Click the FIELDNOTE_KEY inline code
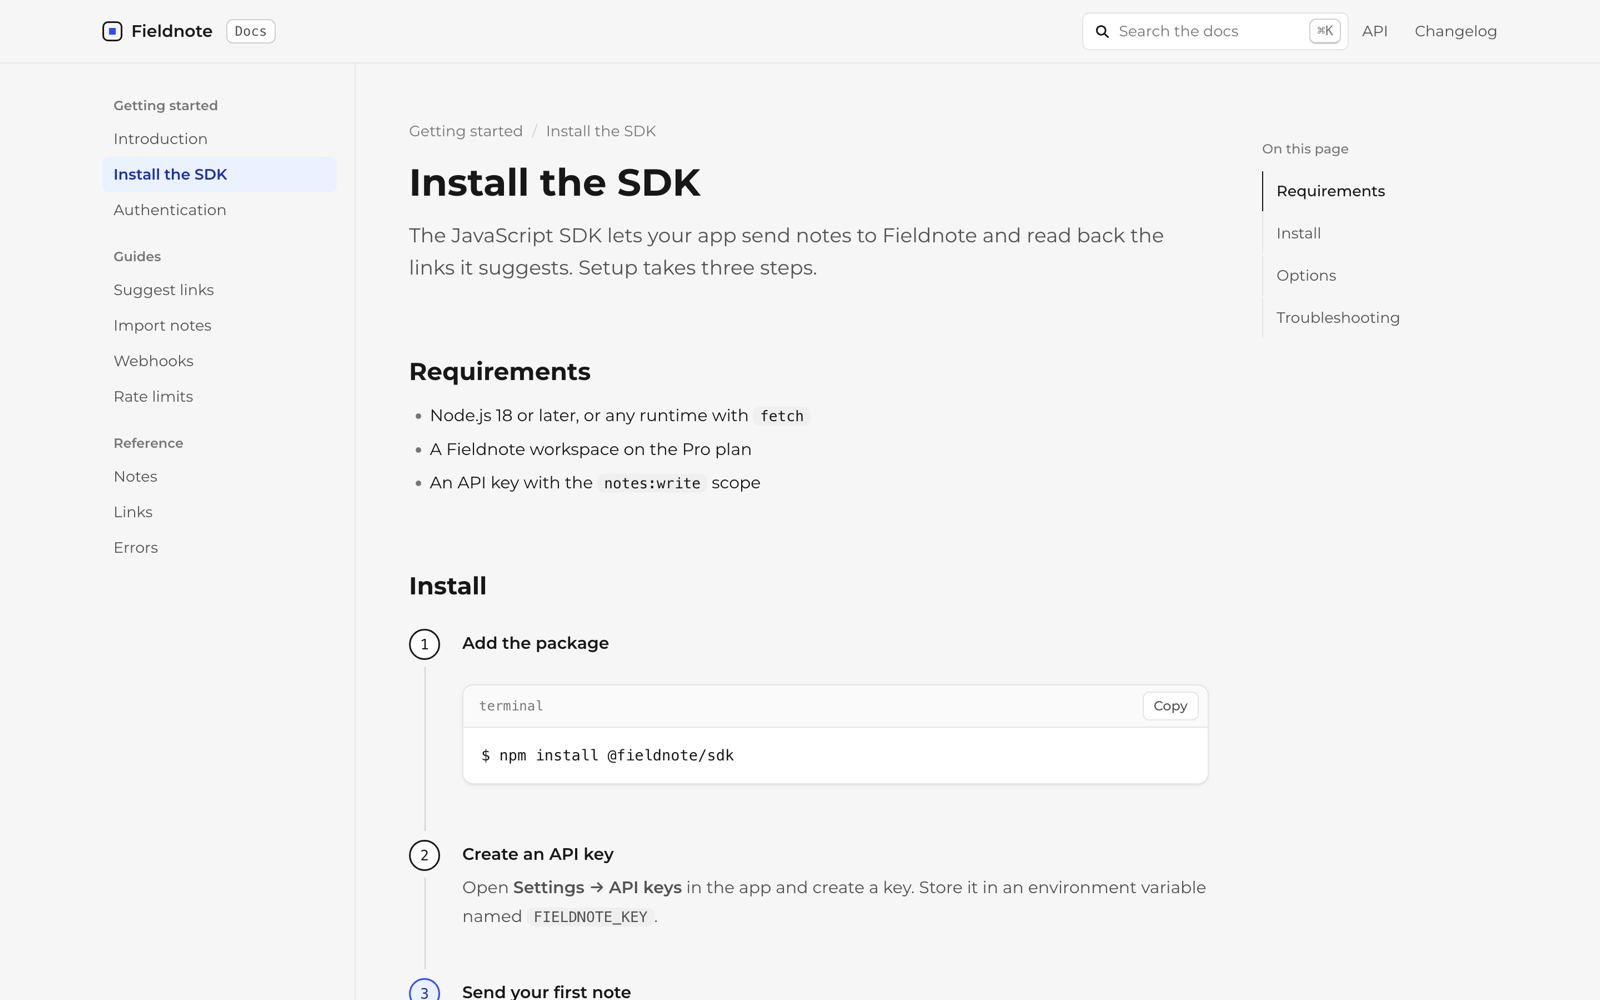Screen dimensions: 1600x1000 tap(590, 917)
